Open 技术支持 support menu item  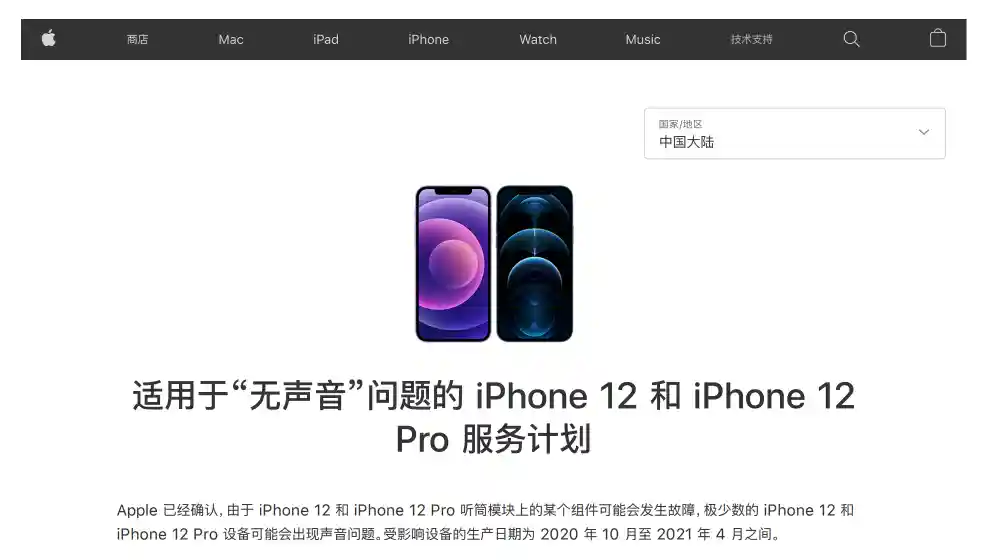(751, 39)
